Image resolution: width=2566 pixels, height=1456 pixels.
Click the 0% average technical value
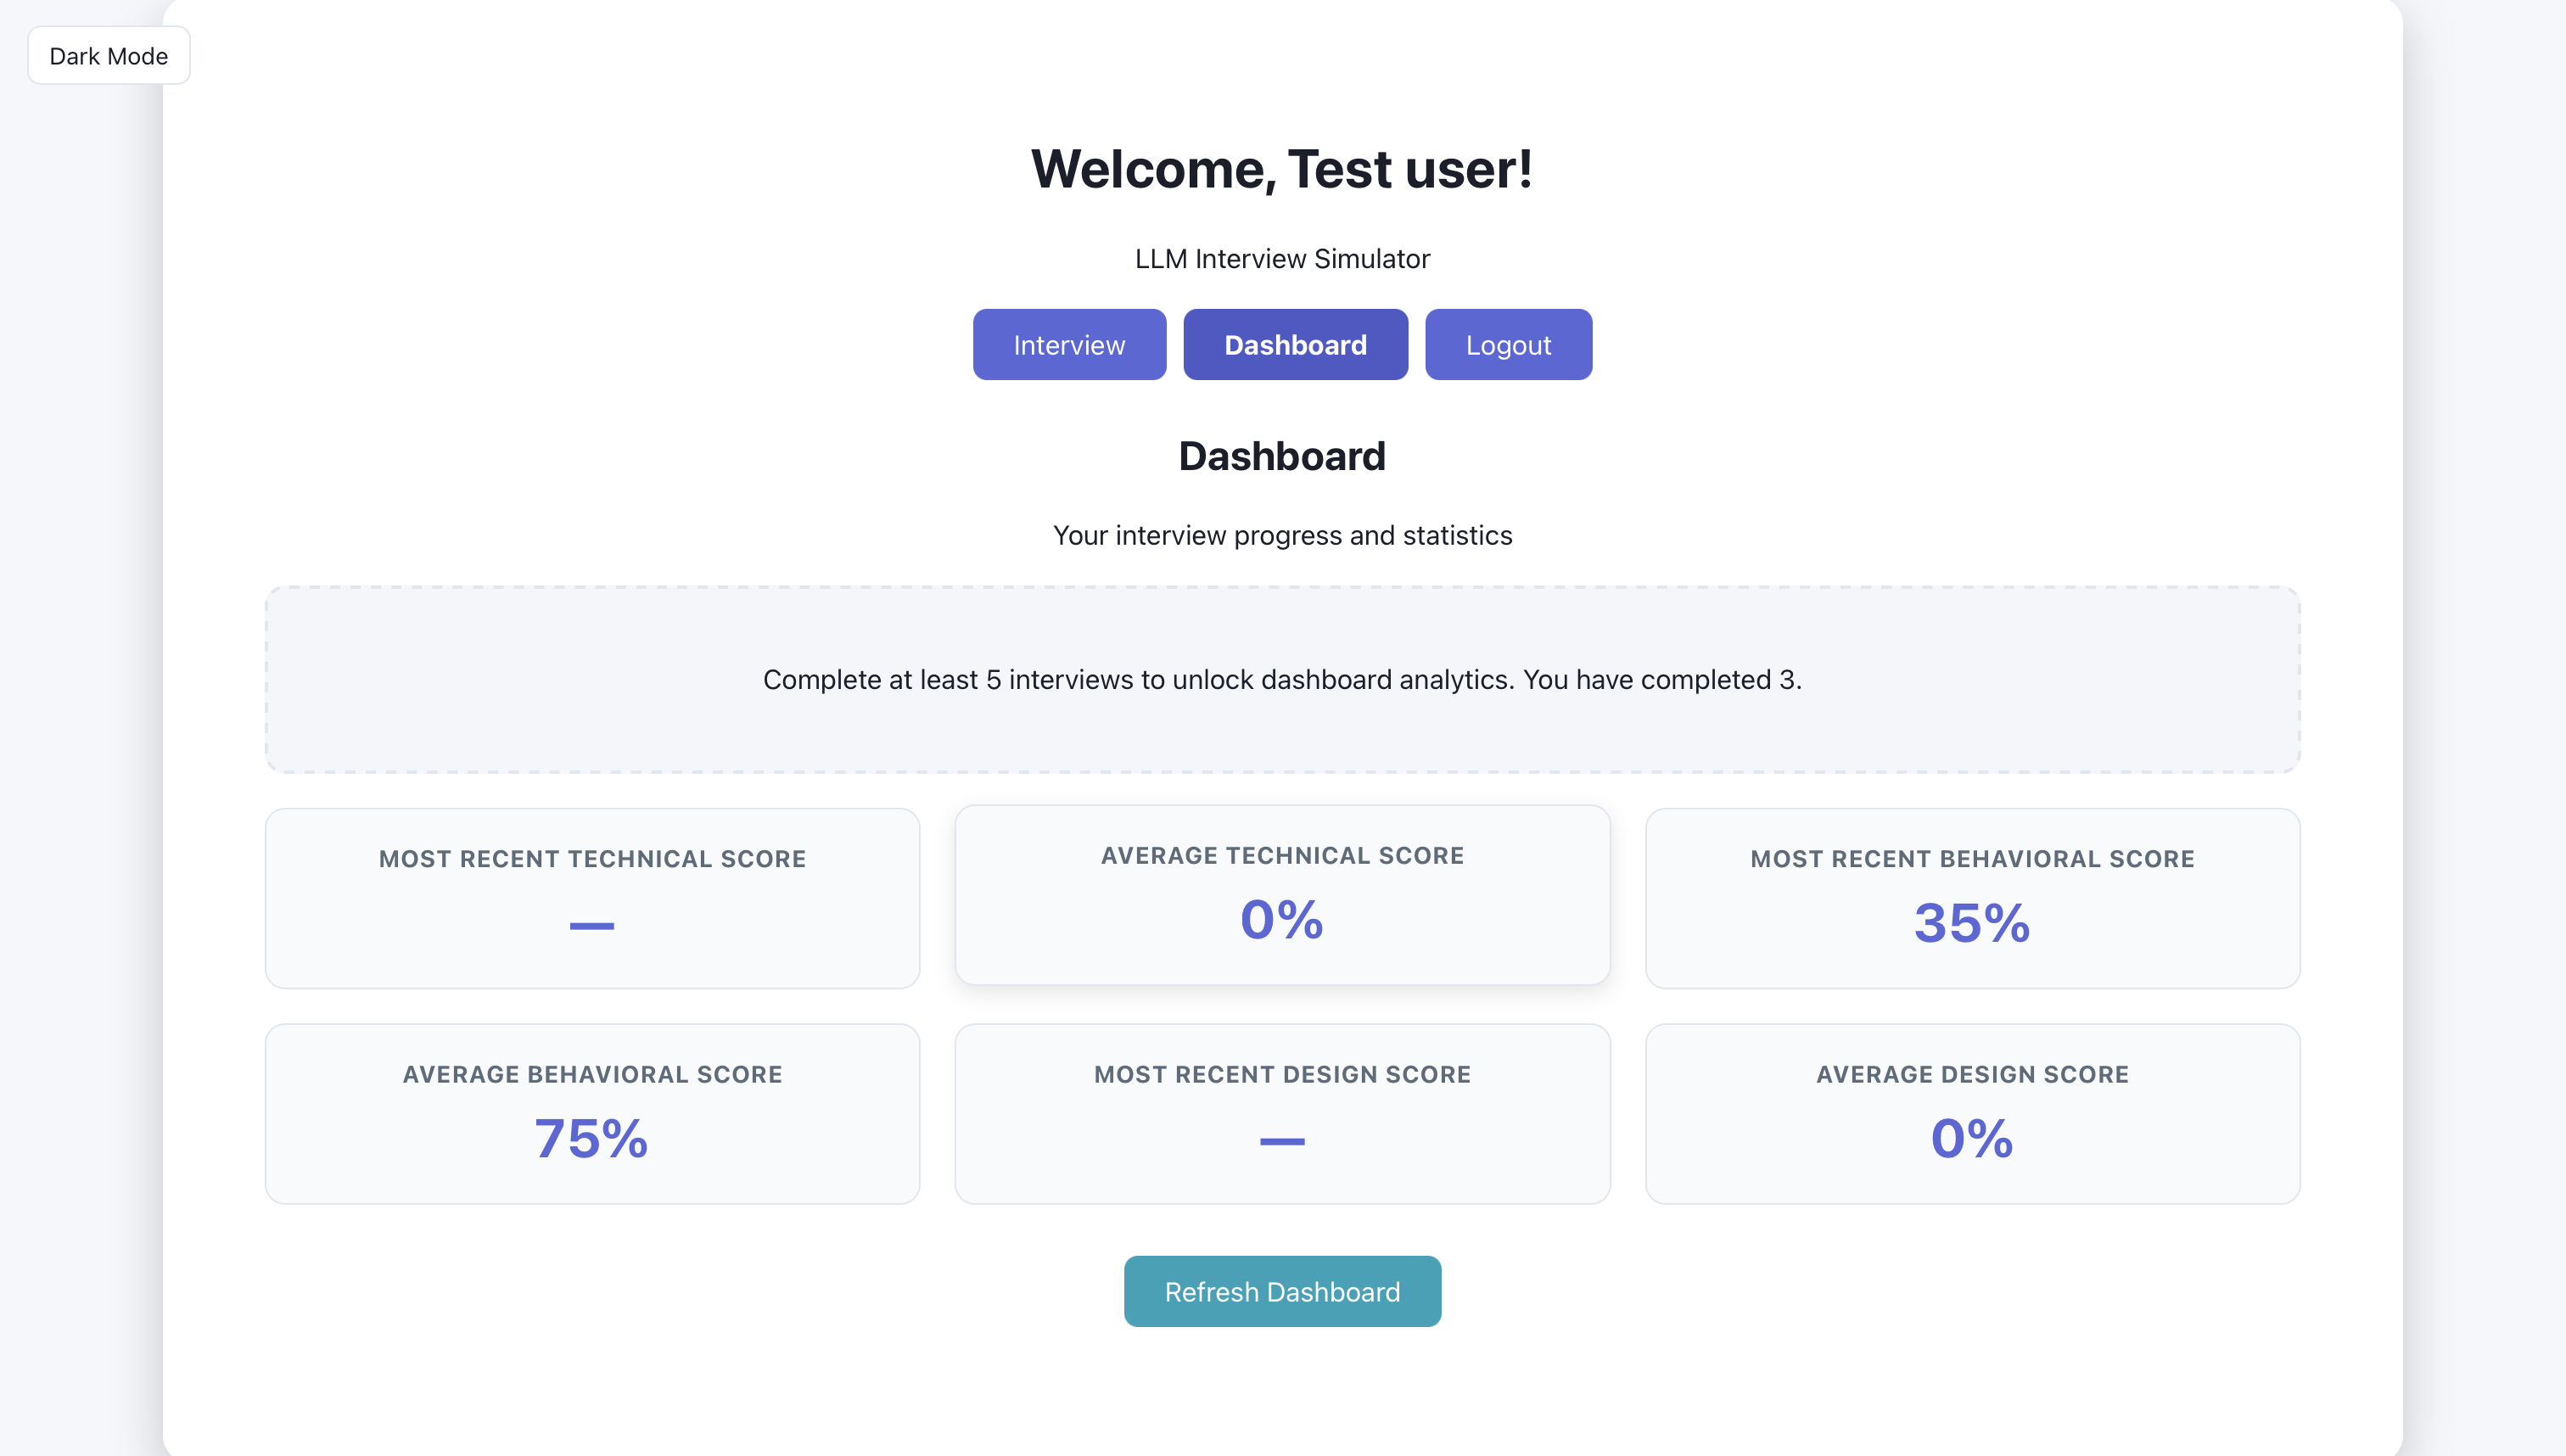tap(1281, 919)
